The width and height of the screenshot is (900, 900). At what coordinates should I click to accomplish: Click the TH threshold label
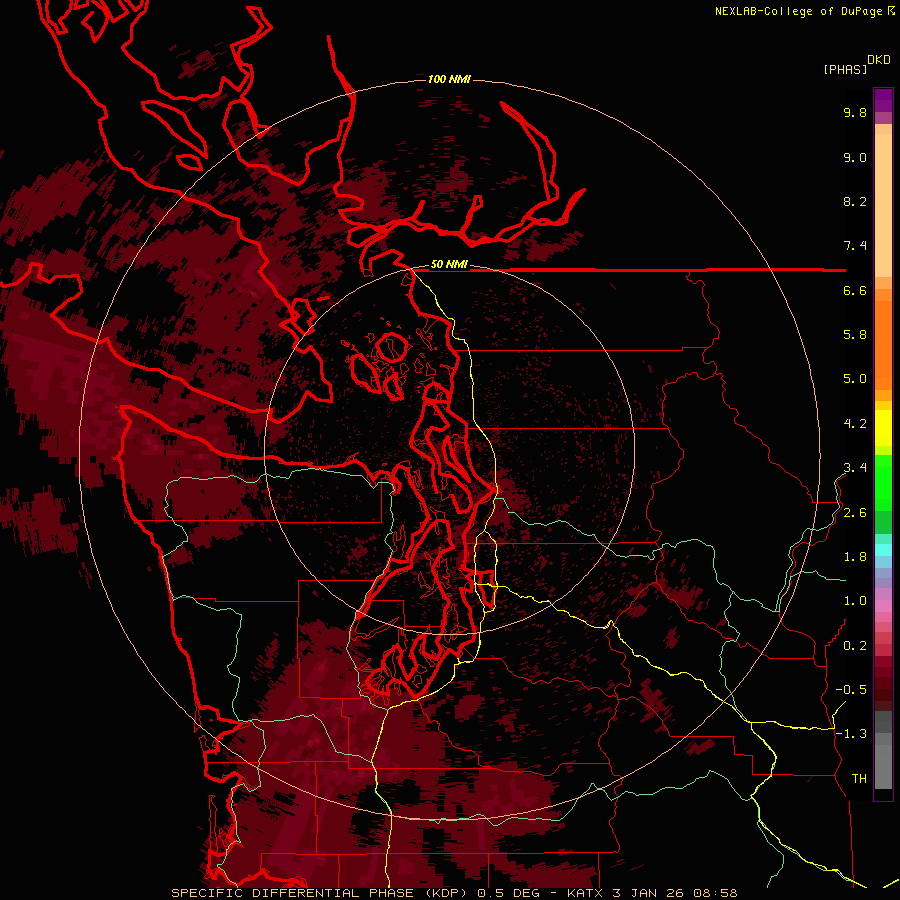[x=859, y=779]
